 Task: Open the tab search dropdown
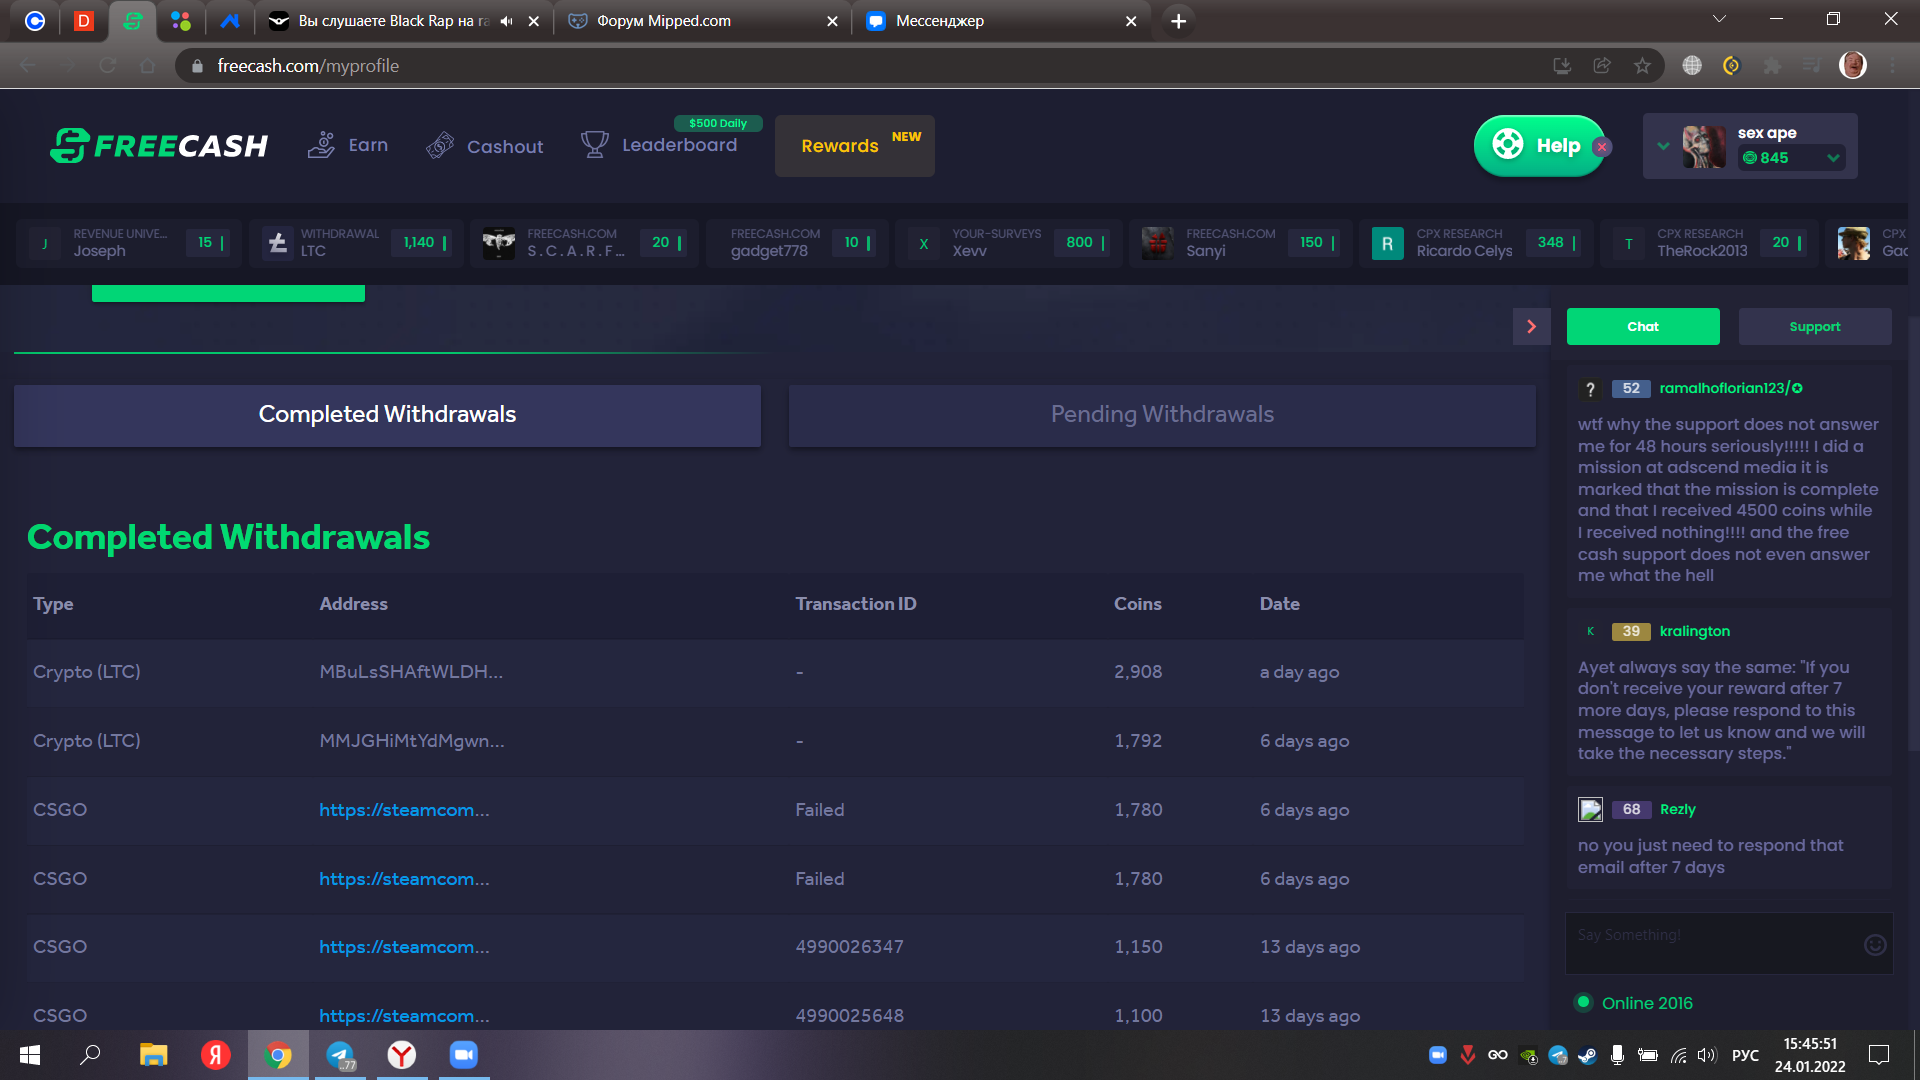point(1719,19)
